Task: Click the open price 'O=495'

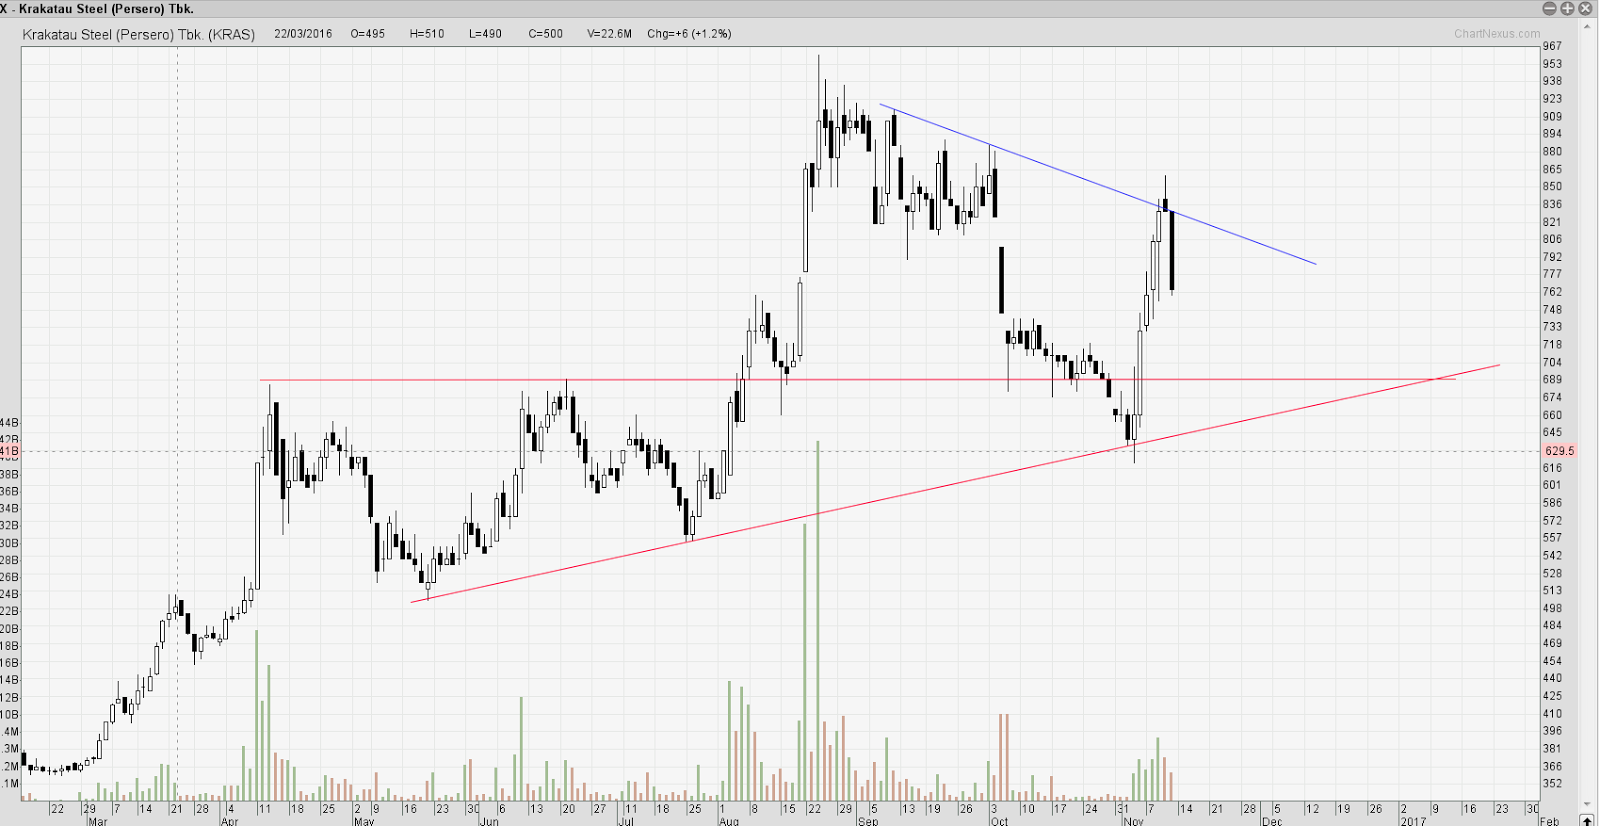Action: click(368, 34)
